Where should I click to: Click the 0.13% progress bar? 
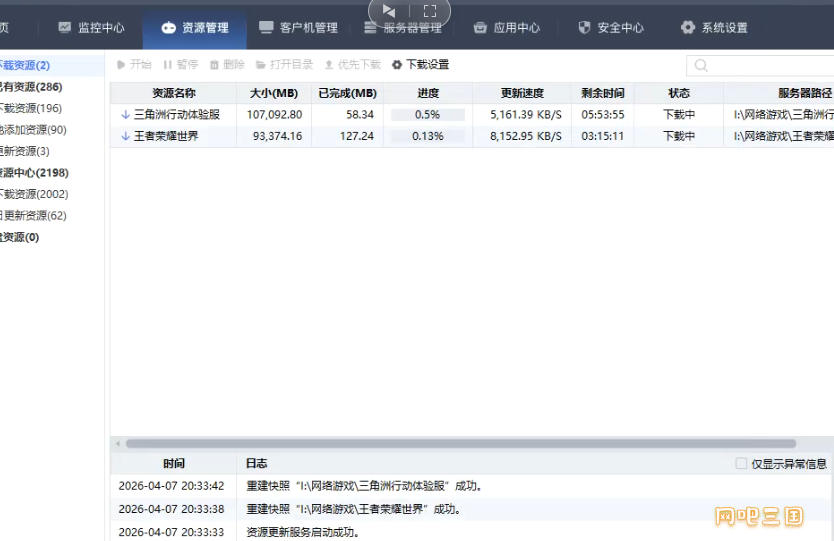428,136
